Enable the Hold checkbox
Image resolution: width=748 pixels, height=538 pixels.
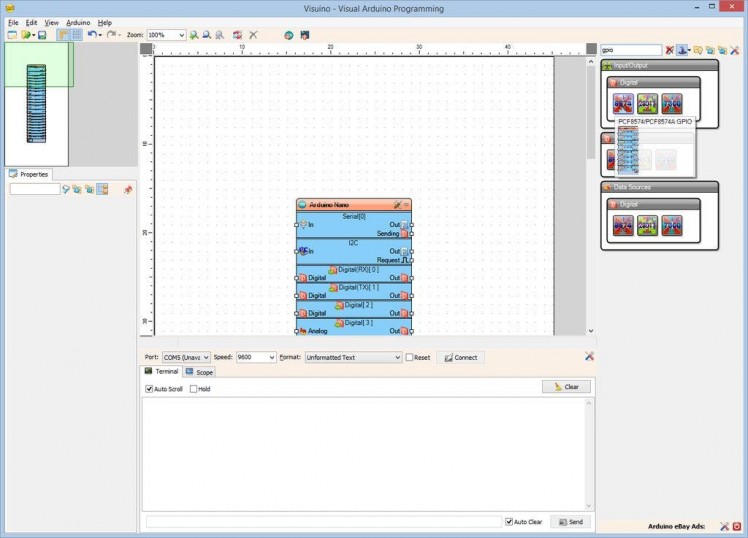[x=194, y=389]
